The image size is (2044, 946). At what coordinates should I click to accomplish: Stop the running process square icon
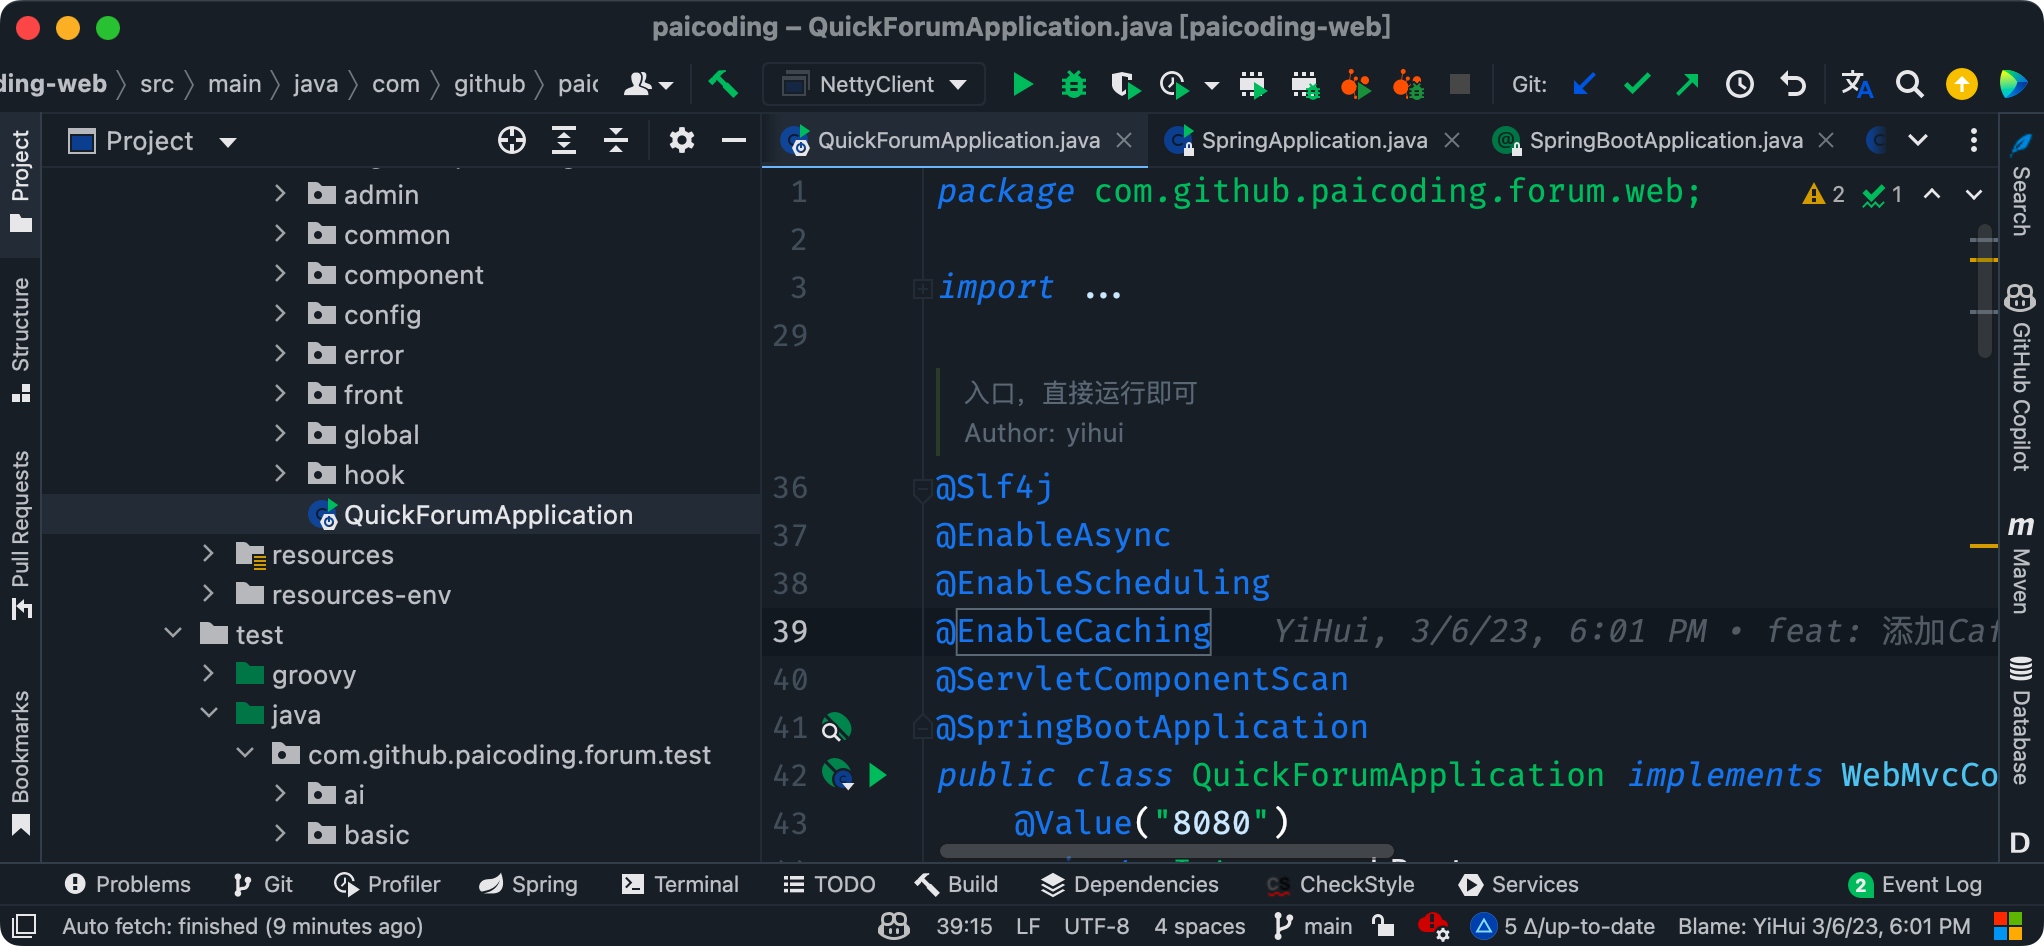tap(1460, 84)
